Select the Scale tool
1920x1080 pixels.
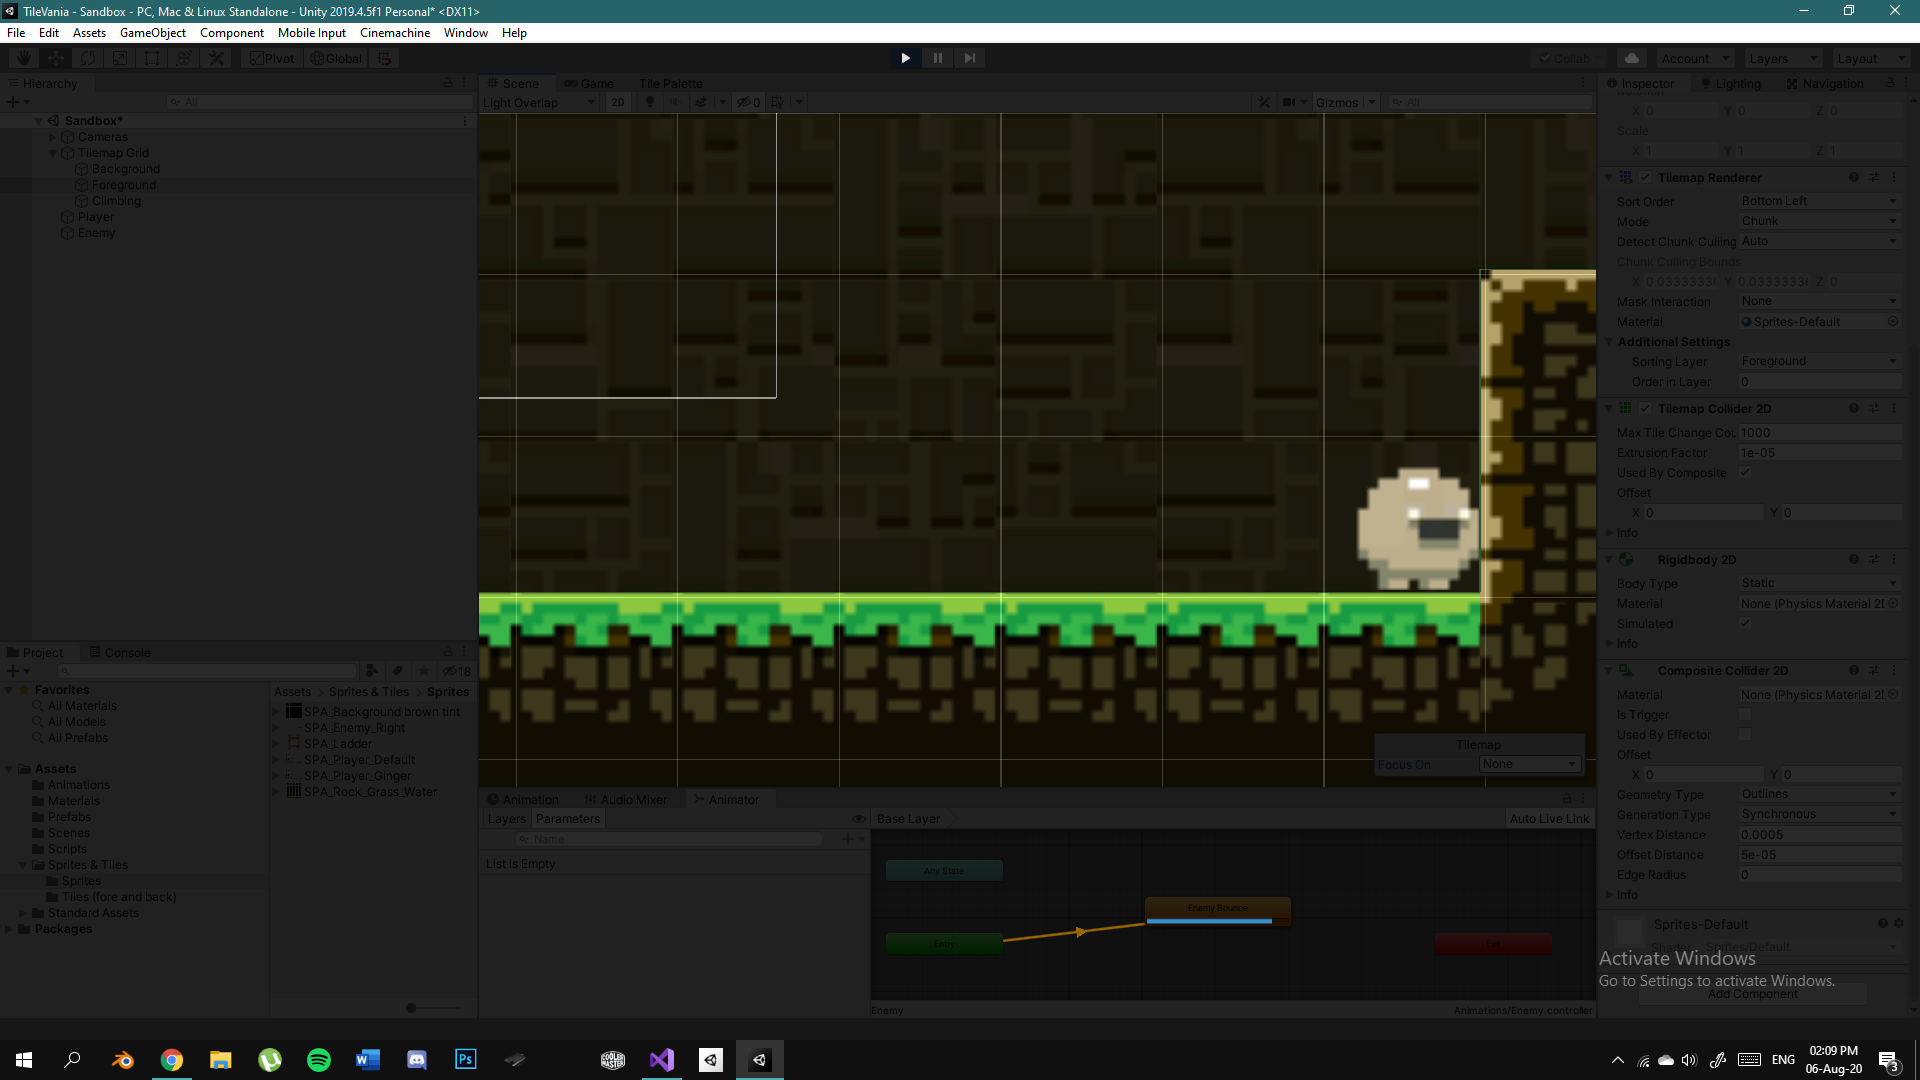click(x=120, y=57)
